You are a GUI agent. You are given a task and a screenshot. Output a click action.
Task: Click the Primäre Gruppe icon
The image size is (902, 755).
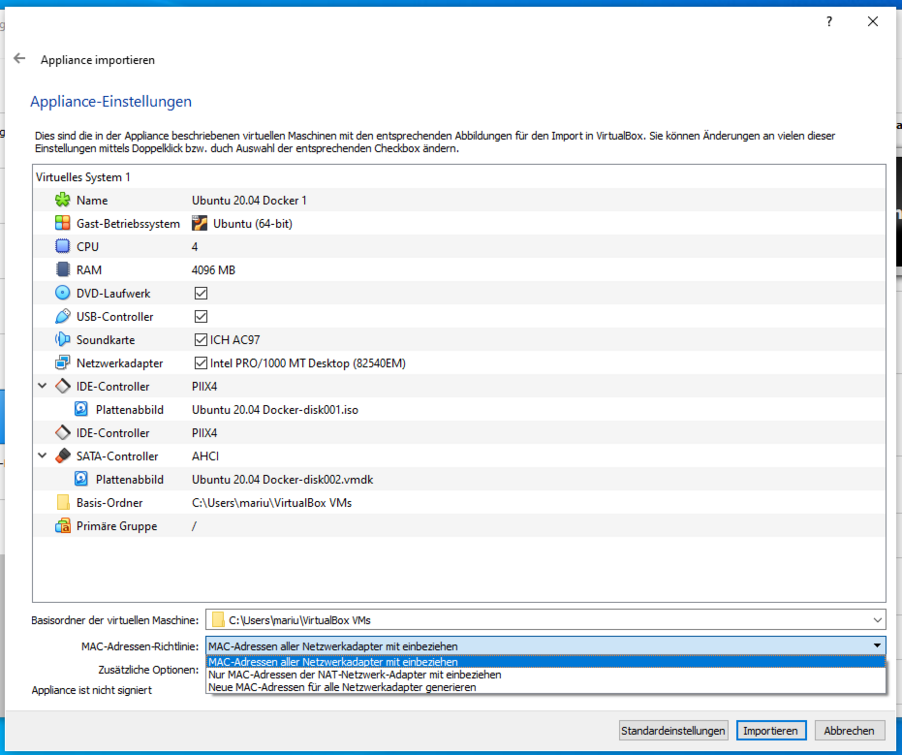click(x=63, y=526)
